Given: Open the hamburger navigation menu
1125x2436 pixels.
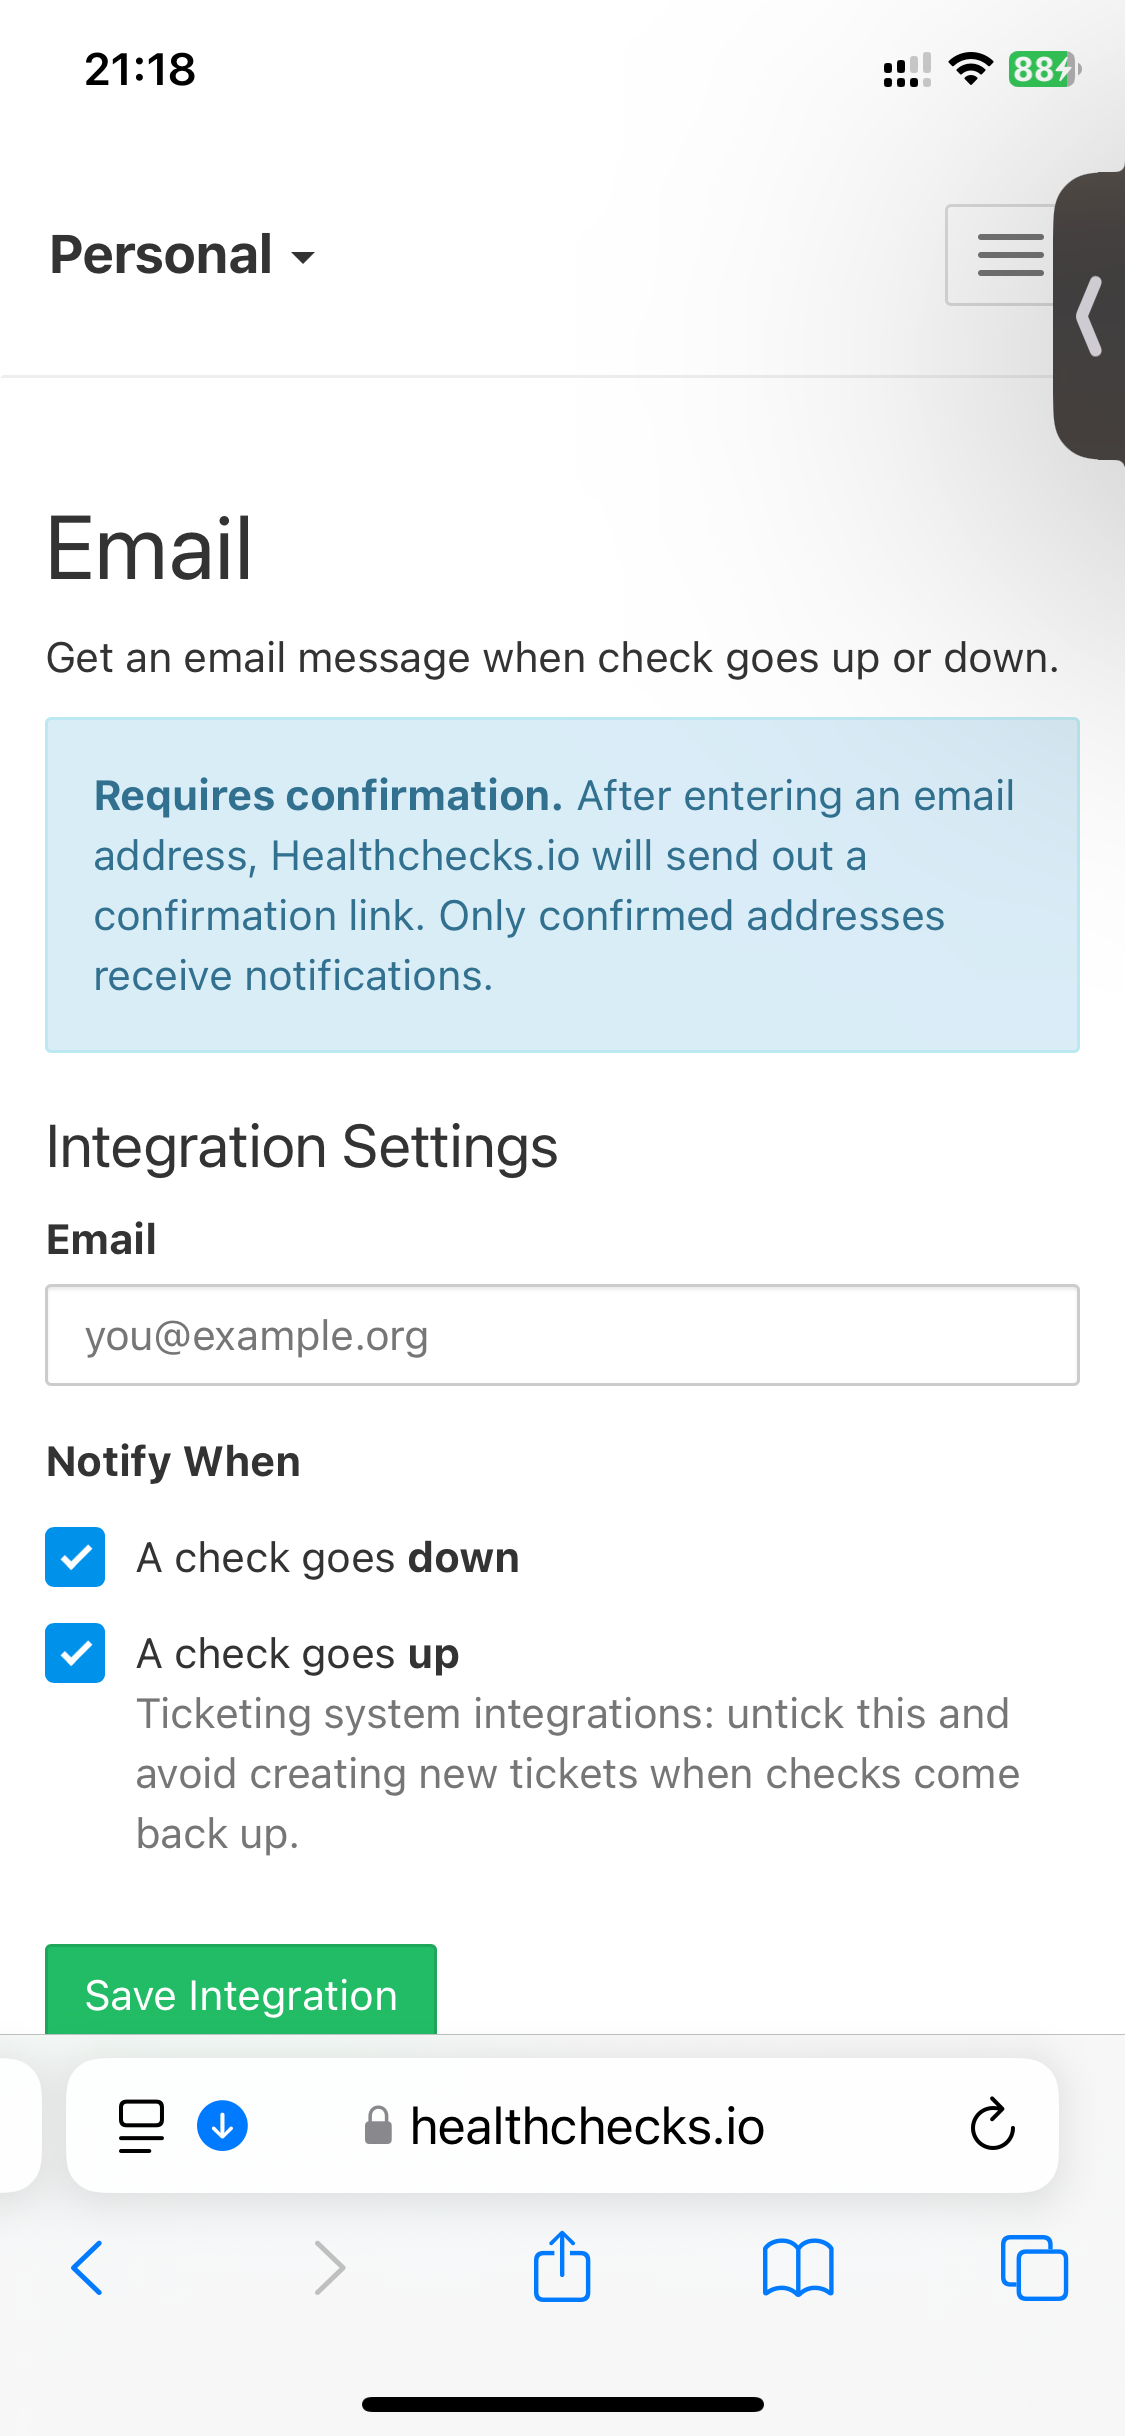Looking at the screenshot, I should pos(1005,255).
